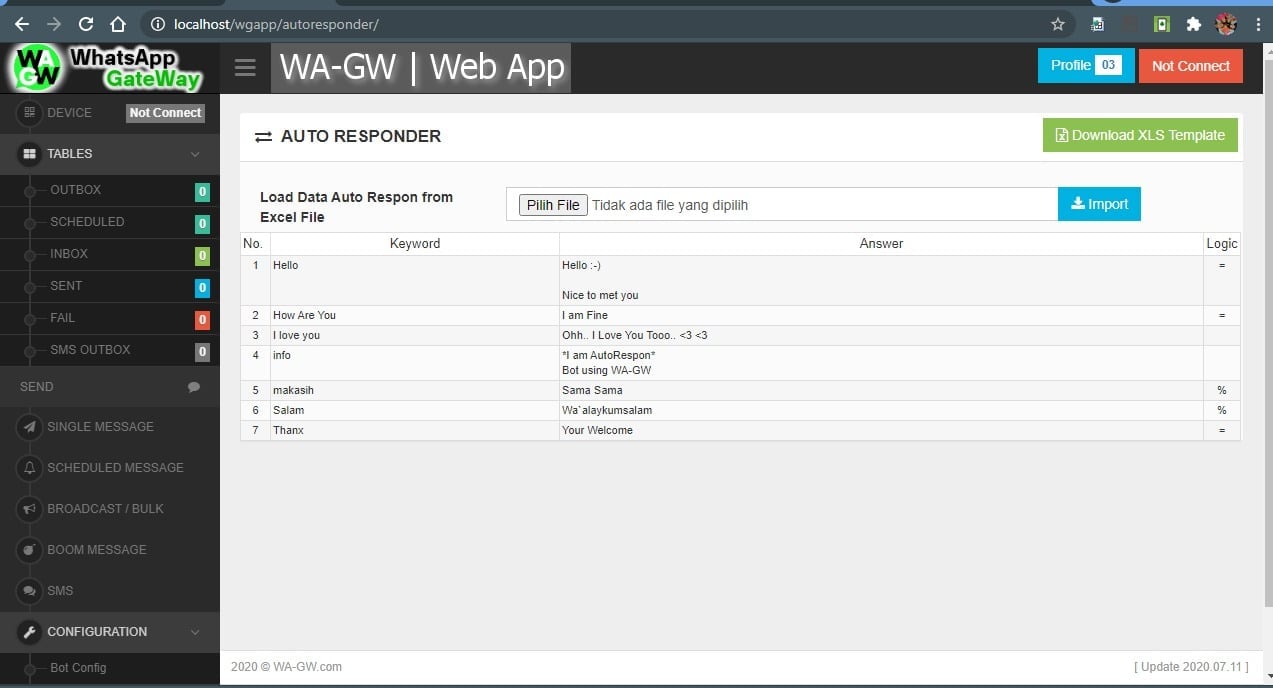Click the Answer column header

pos(881,243)
